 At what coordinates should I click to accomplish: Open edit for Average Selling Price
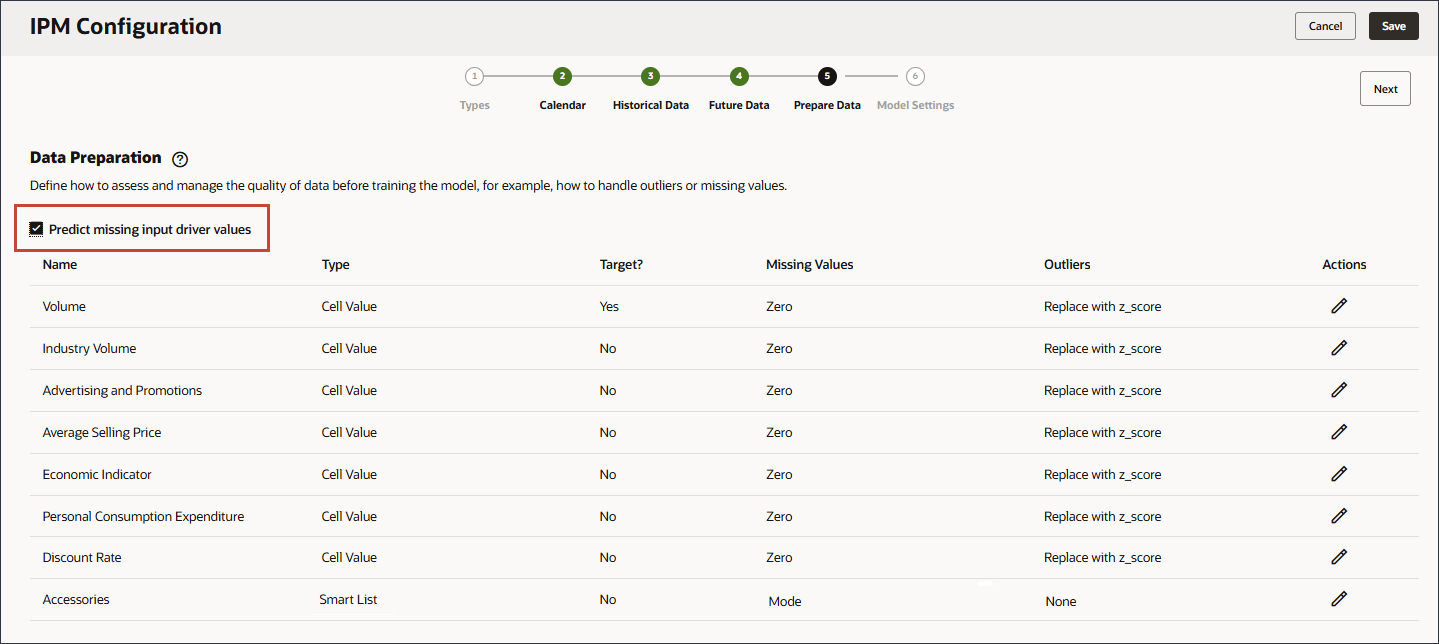pos(1339,432)
